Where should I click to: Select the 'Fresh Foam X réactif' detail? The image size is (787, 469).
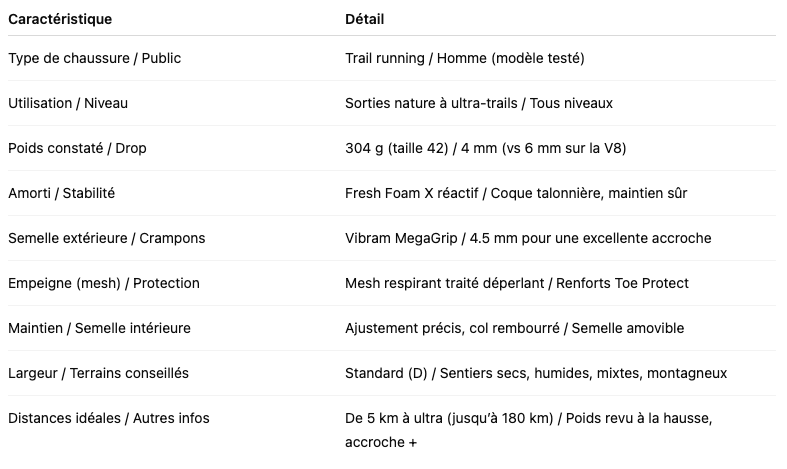tap(412, 193)
